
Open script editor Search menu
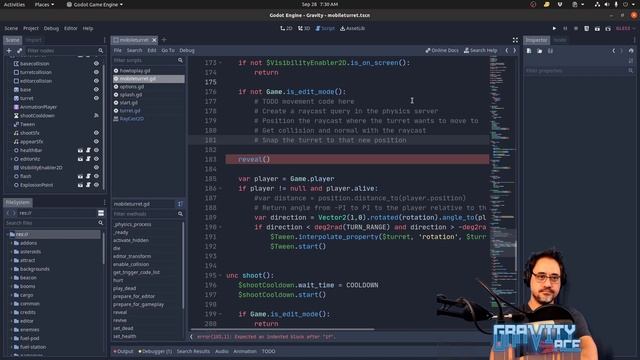click(x=134, y=51)
